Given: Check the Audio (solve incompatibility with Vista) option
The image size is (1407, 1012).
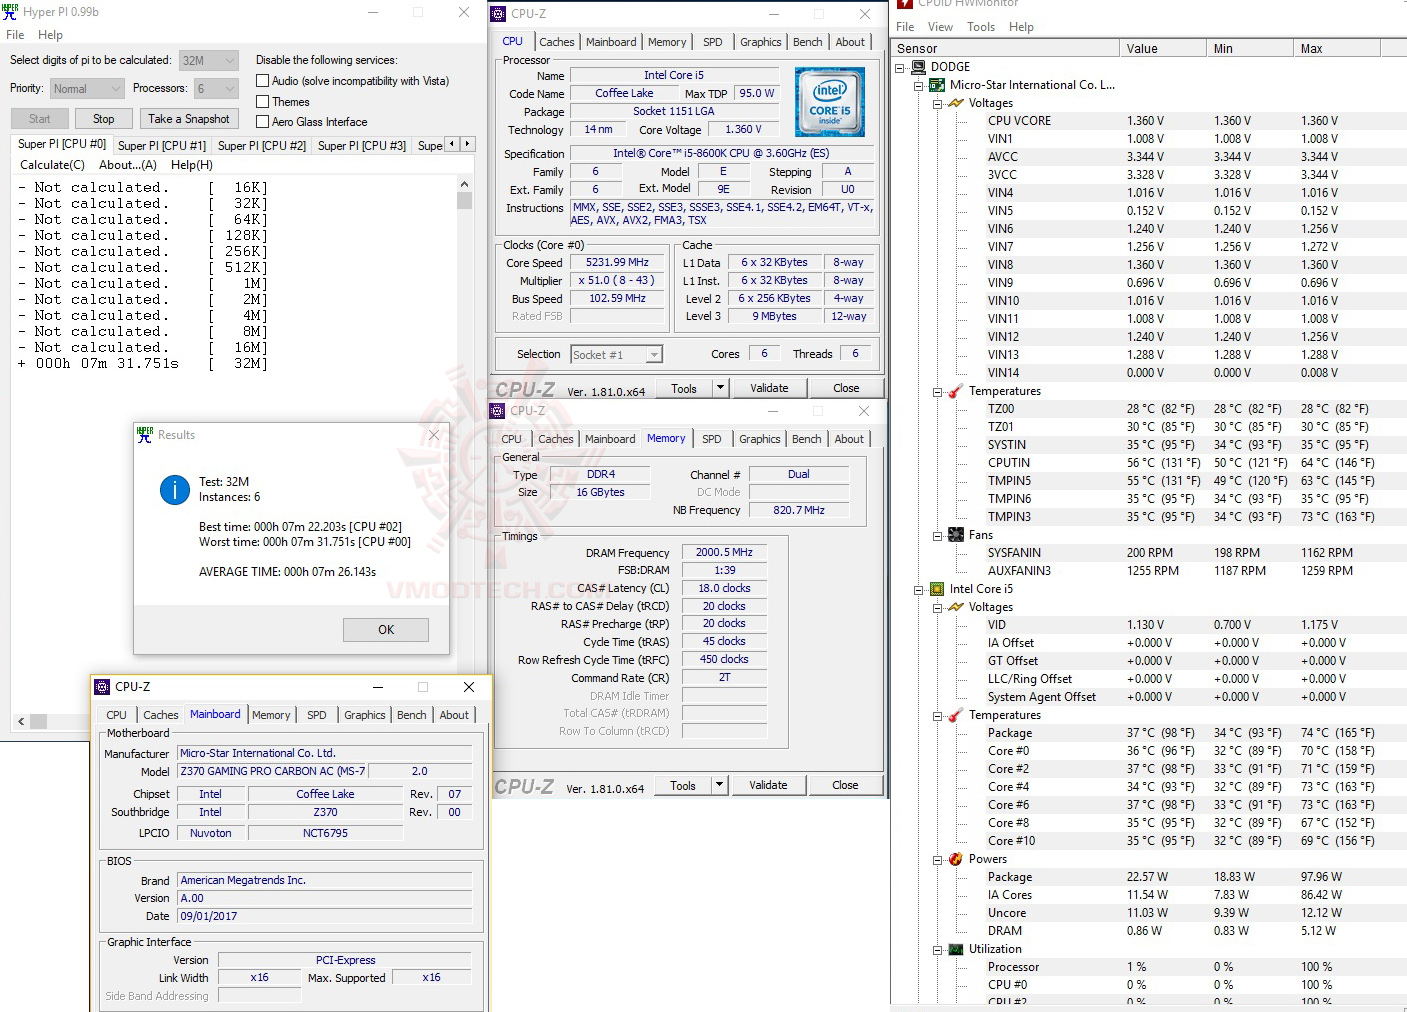Looking at the screenshot, I should click(x=262, y=81).
